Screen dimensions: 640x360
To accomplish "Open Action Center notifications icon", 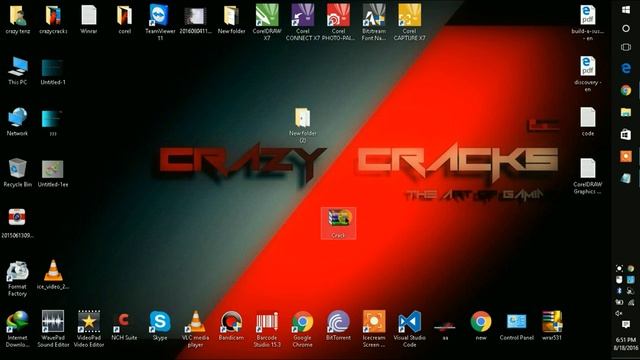I will point(626,324).
